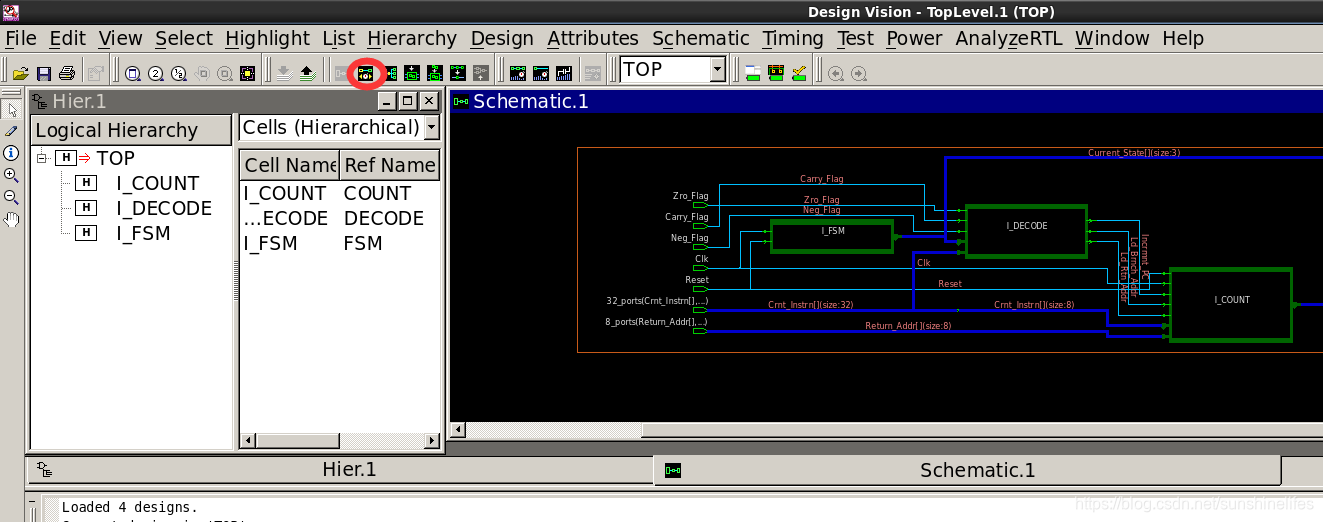Screen dimensions: 1323x522
Task: Open the Timing menu
Action: click(x=793, y=38)
